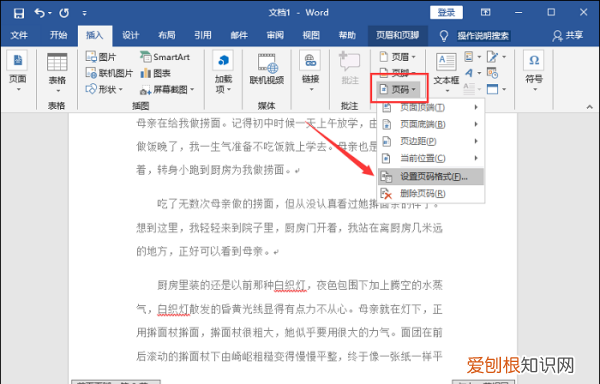Click the 共享 share button

pyautogui.click(x=568, y=36)
